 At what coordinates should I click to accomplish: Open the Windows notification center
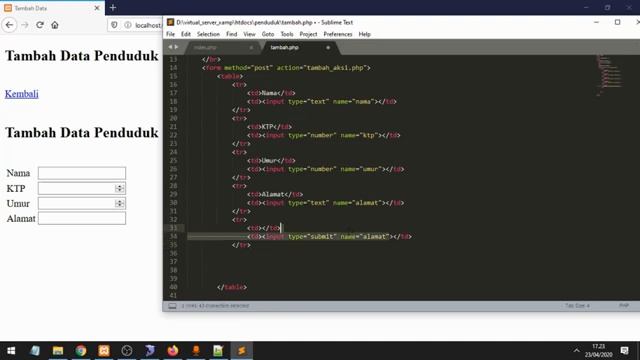tap(624, 351)
